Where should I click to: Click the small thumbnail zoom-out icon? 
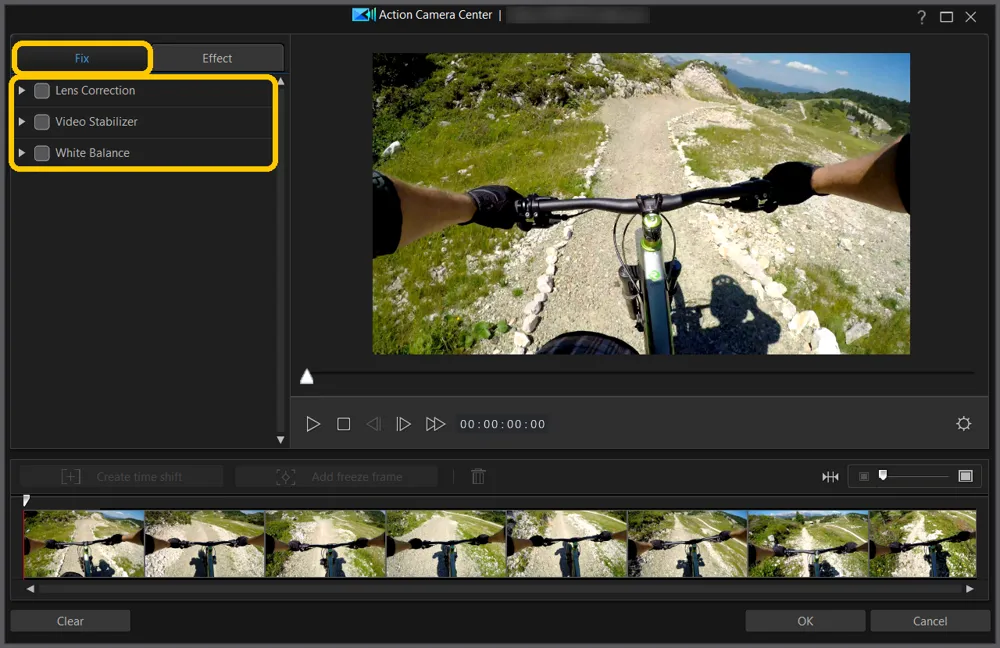pyautogui.click(x=864, y=476)
